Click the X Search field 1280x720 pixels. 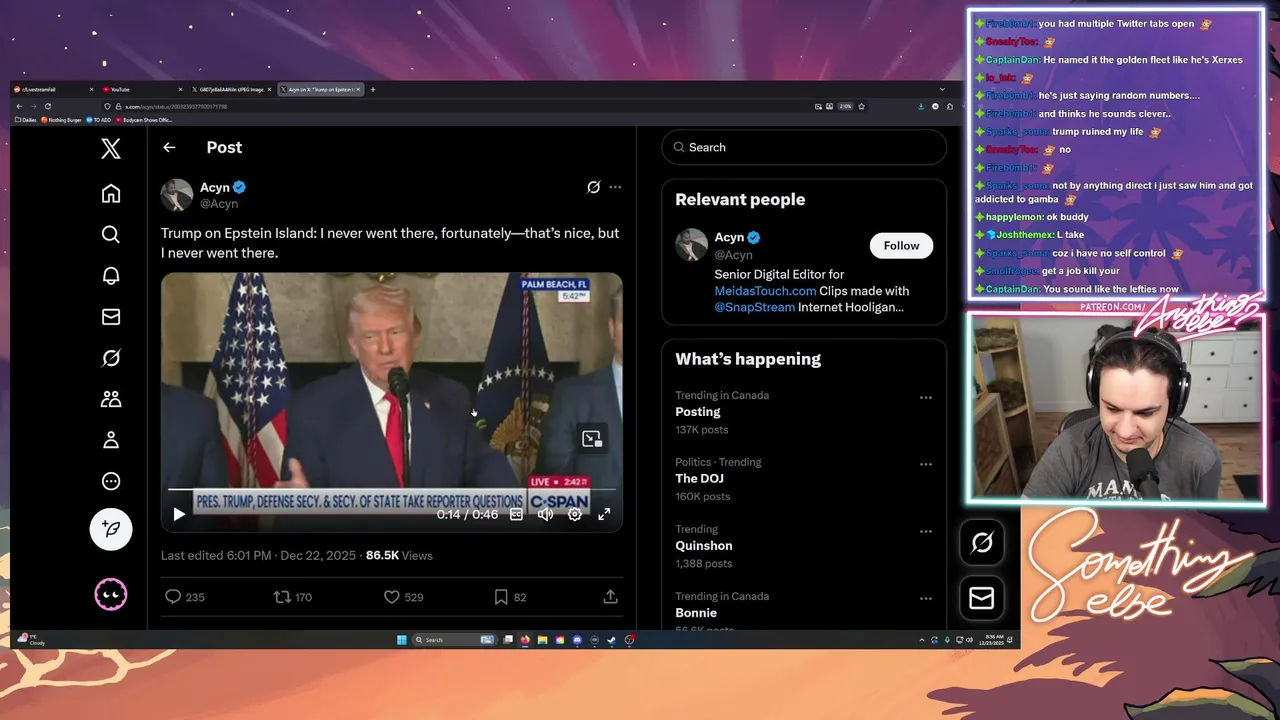804,147
